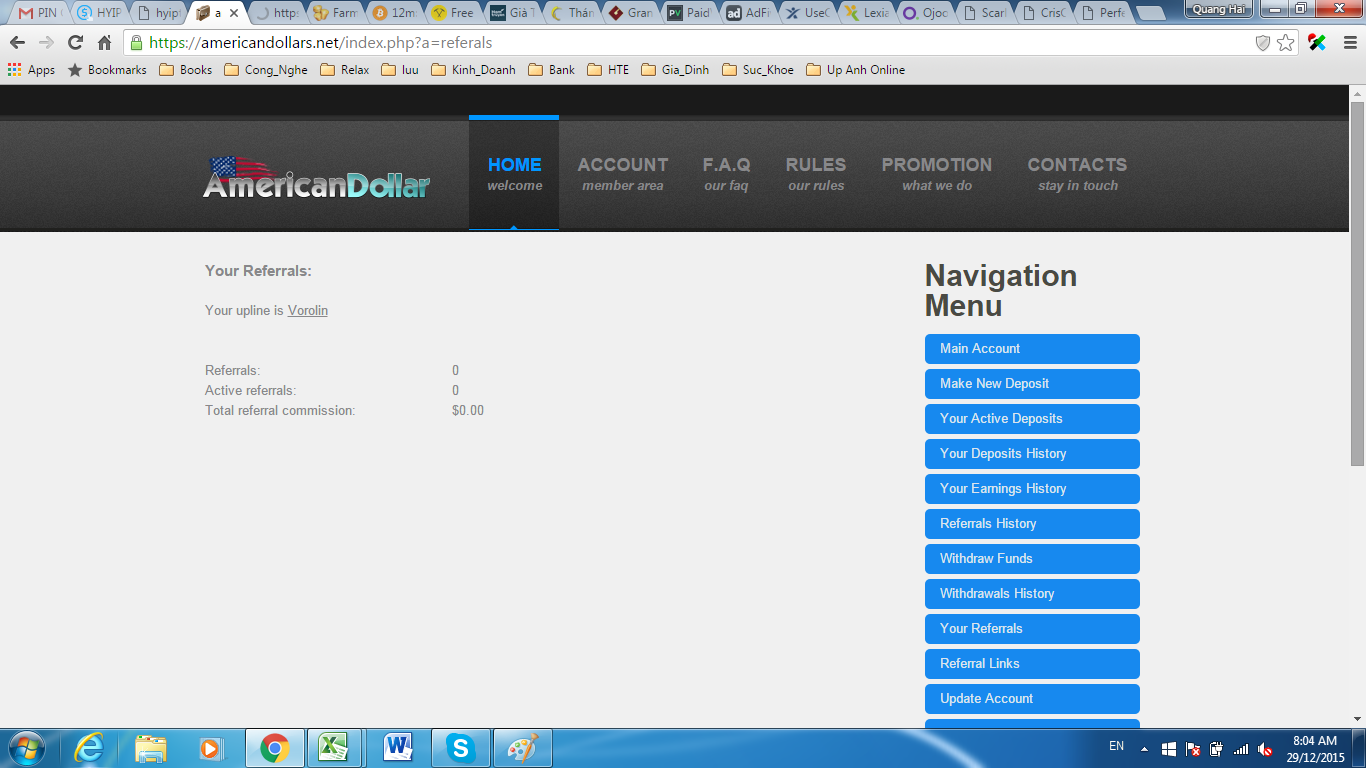1366x768 pixels.
Task: Open the Apps grid shortcut
Action: tap(31, 70)
